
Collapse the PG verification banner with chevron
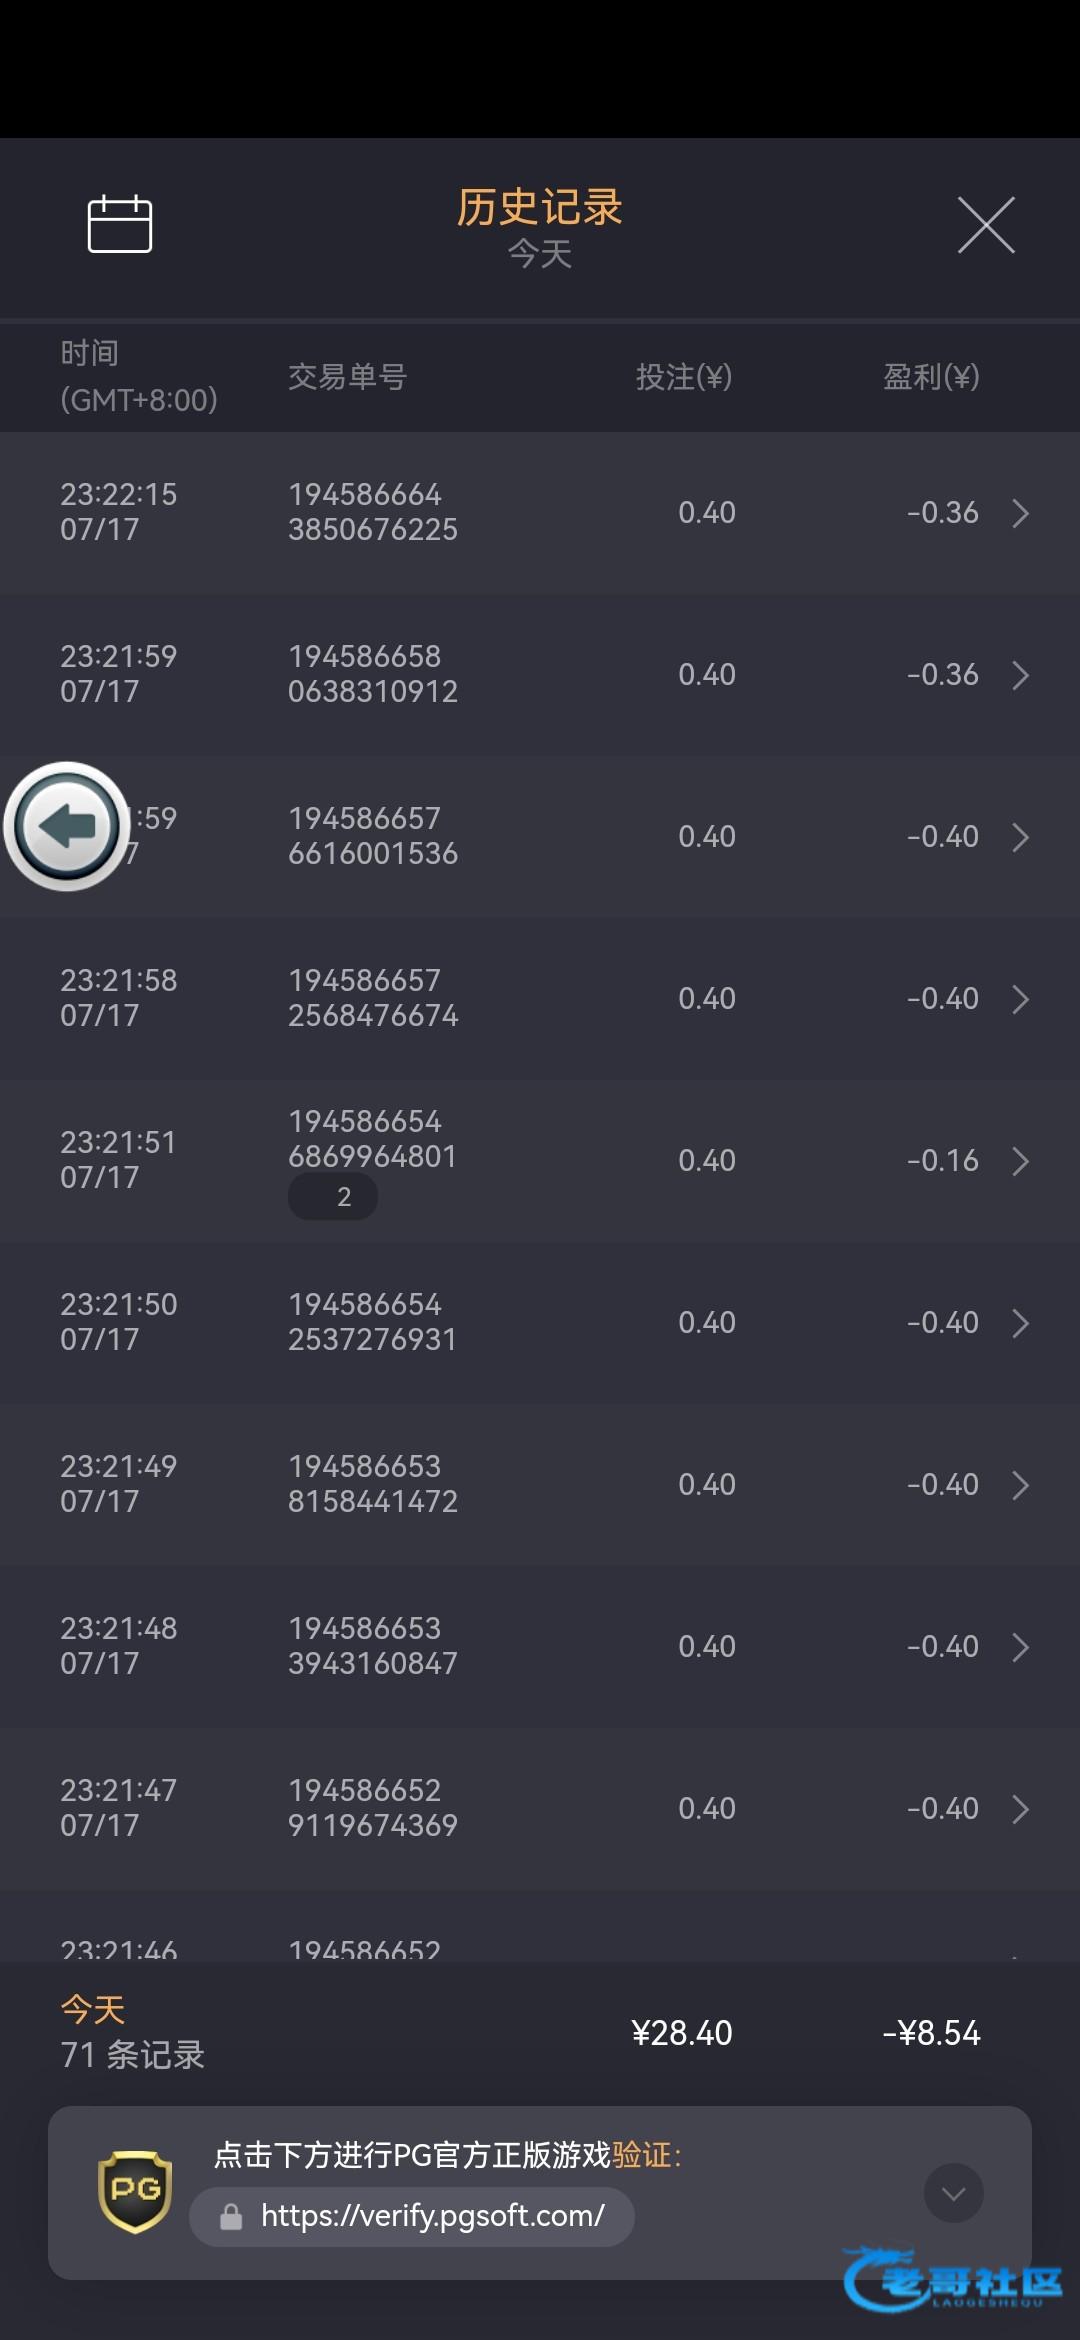click(953, 2193)
